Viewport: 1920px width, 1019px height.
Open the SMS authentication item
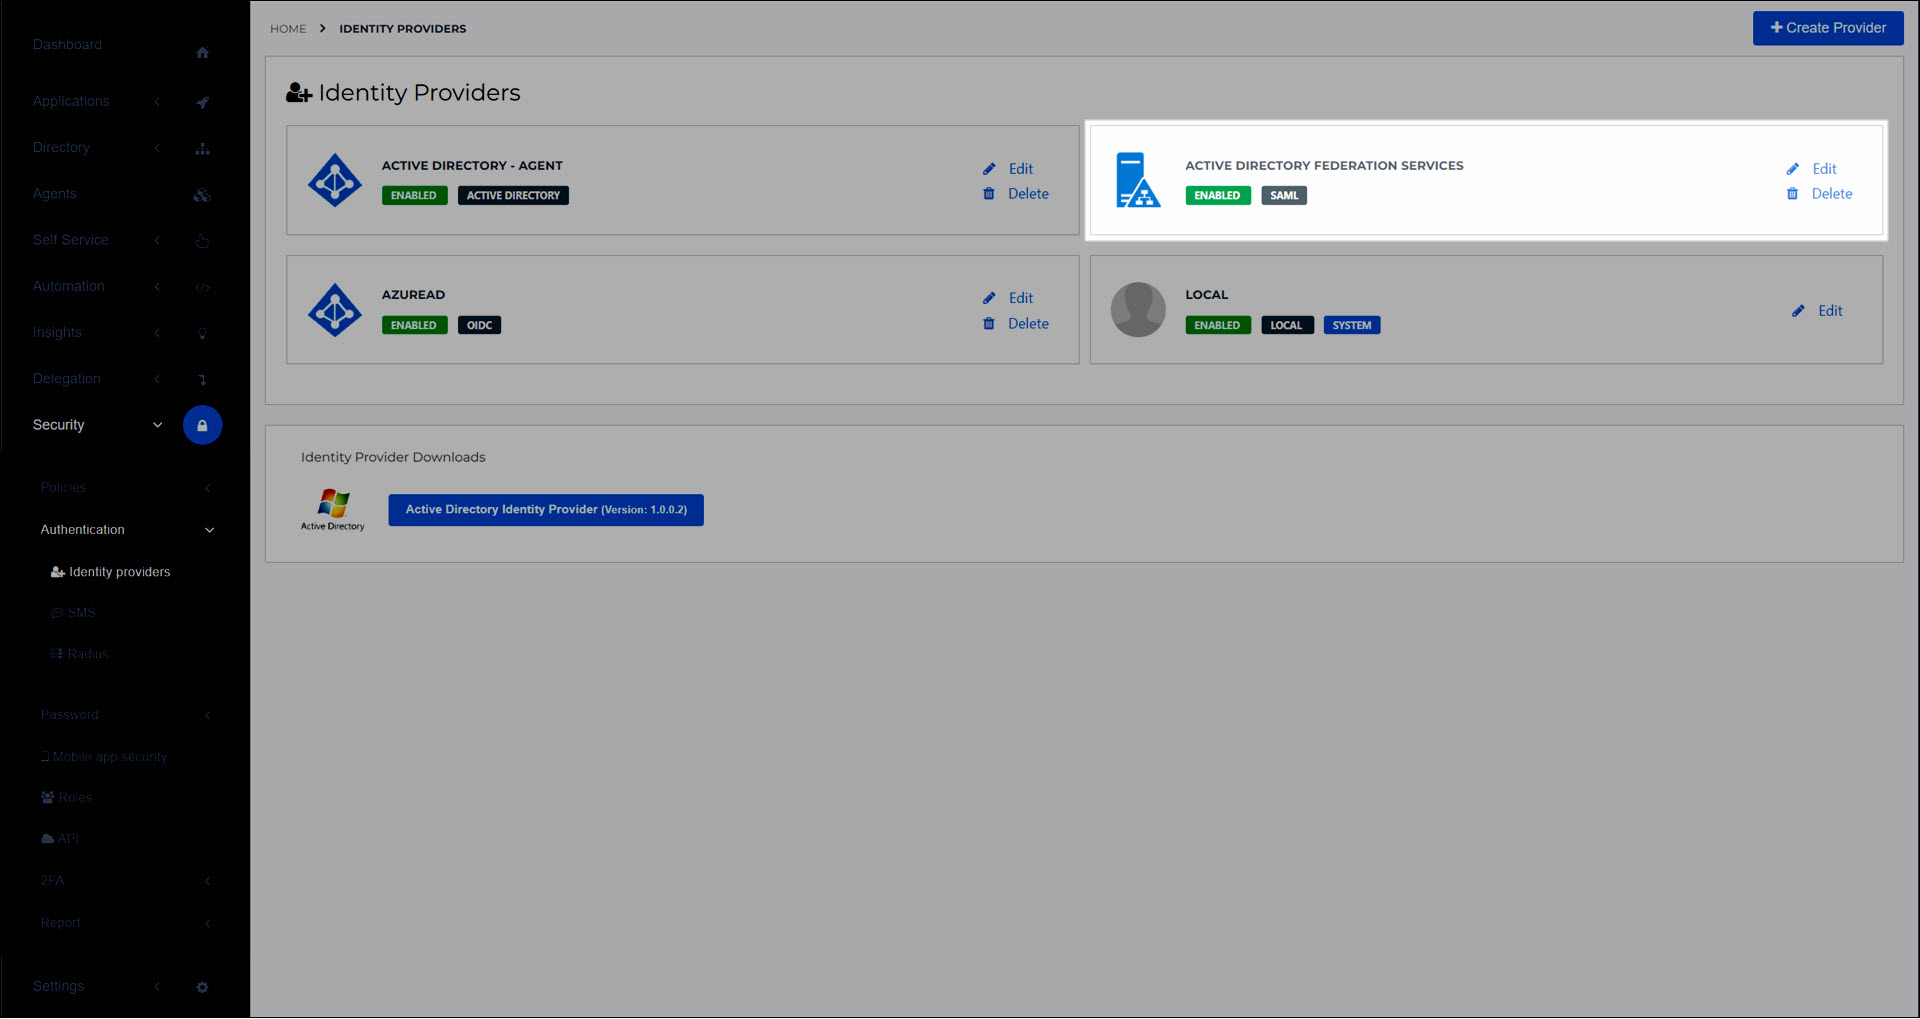pos(73,613)
